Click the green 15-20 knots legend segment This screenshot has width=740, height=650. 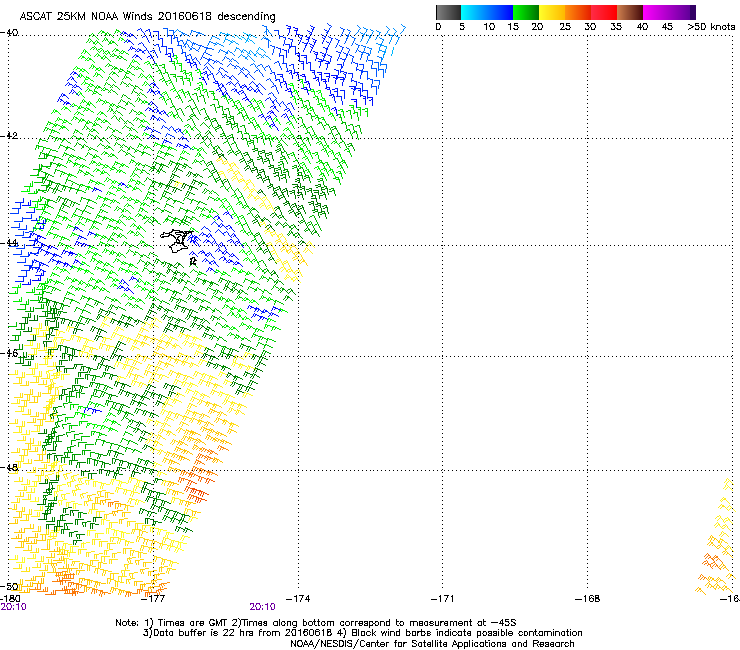coord(526,12)
